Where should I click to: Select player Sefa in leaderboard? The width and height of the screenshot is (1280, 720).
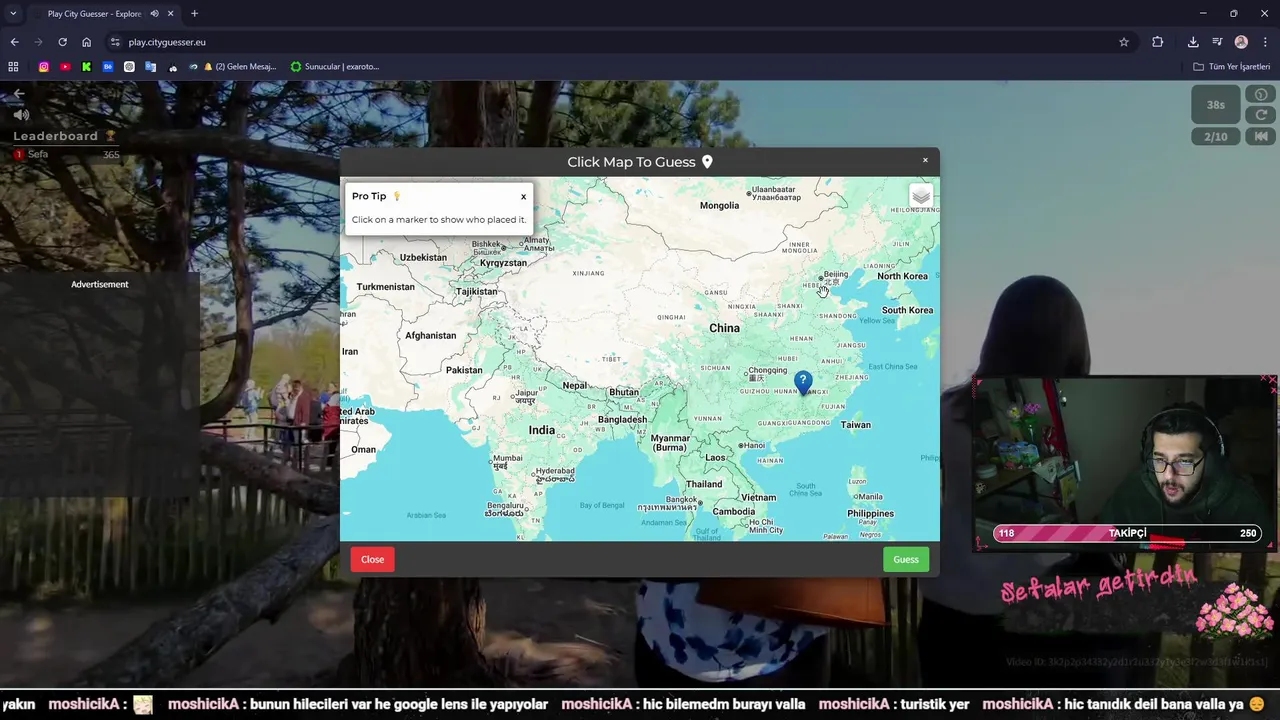[38, 154]
